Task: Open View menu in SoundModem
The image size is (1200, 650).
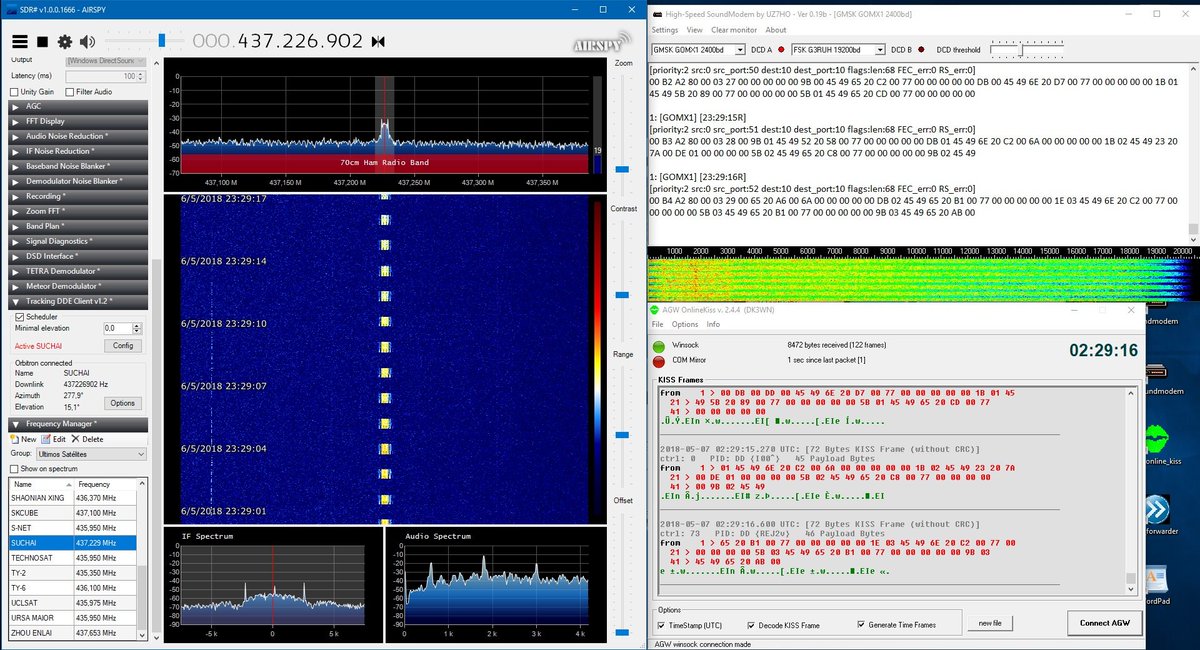Action: tap(694, 30)
